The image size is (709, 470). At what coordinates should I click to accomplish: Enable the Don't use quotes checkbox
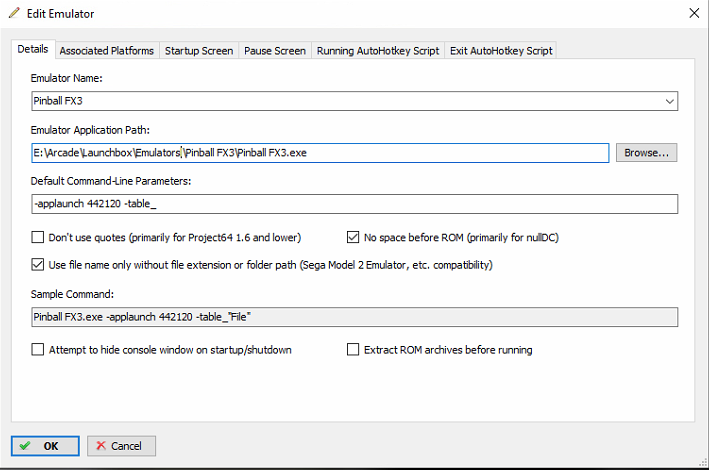coord(38,237)
